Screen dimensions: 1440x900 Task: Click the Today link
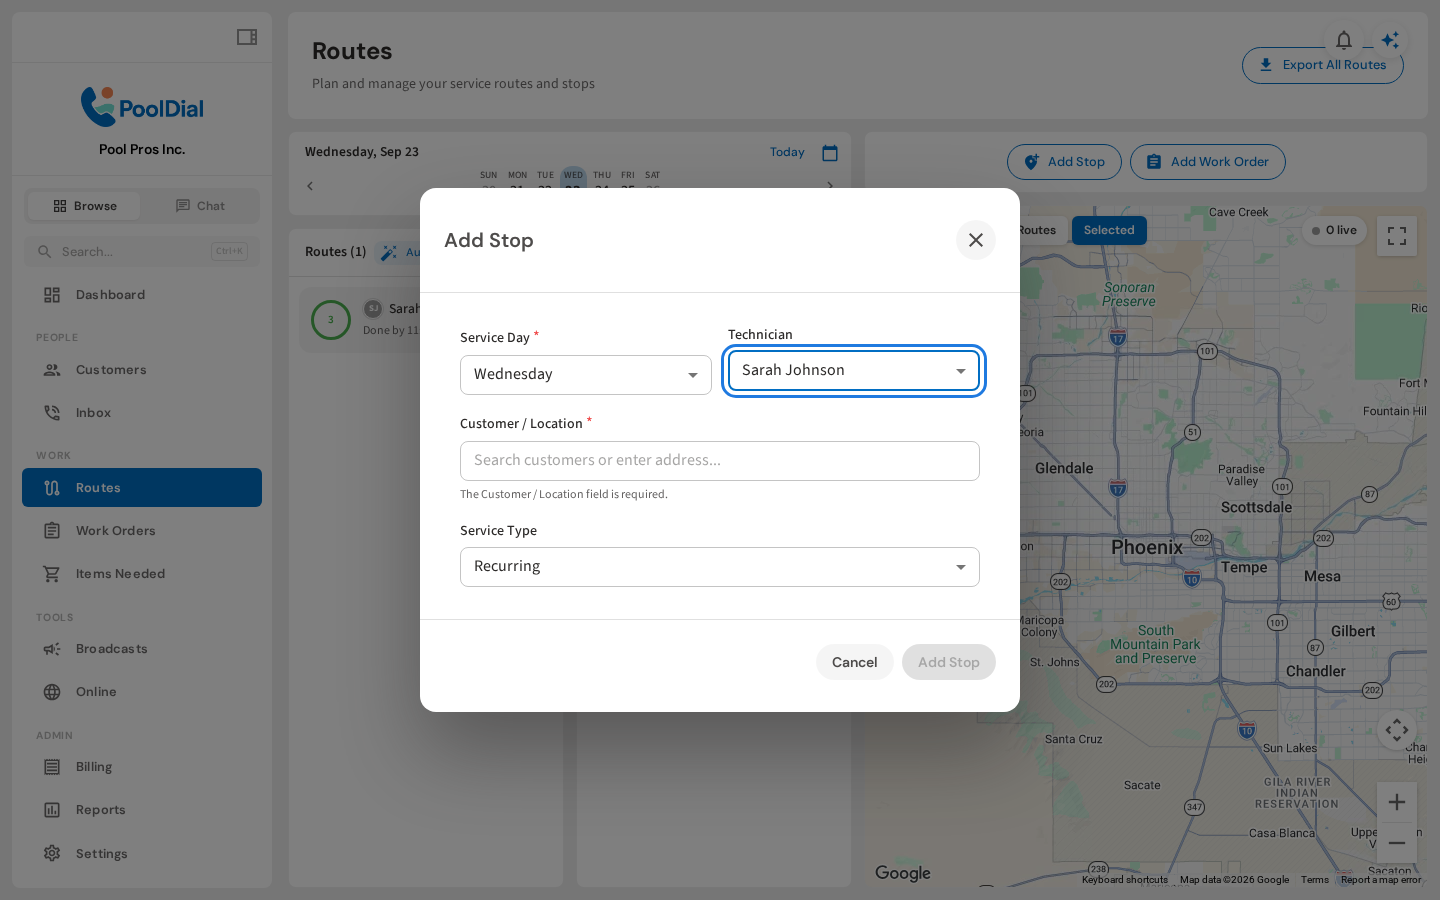[787, 152]
